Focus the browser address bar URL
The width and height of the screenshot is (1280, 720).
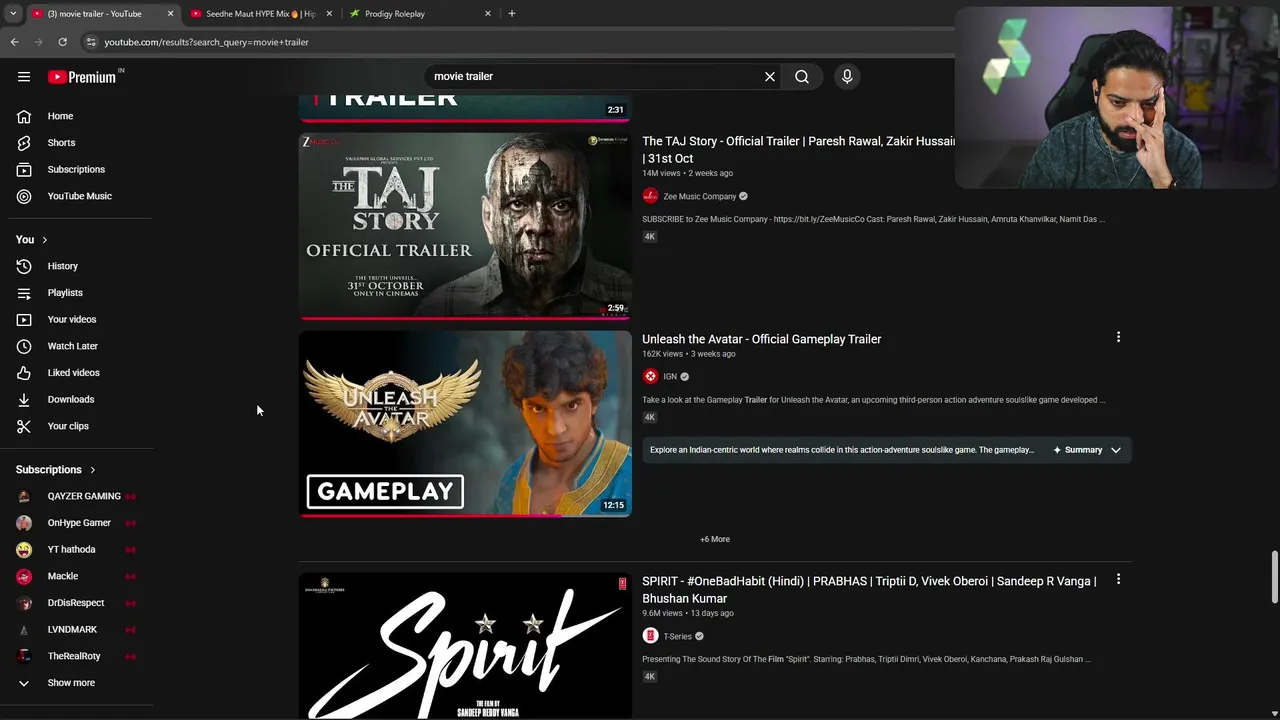coord(206,42)
